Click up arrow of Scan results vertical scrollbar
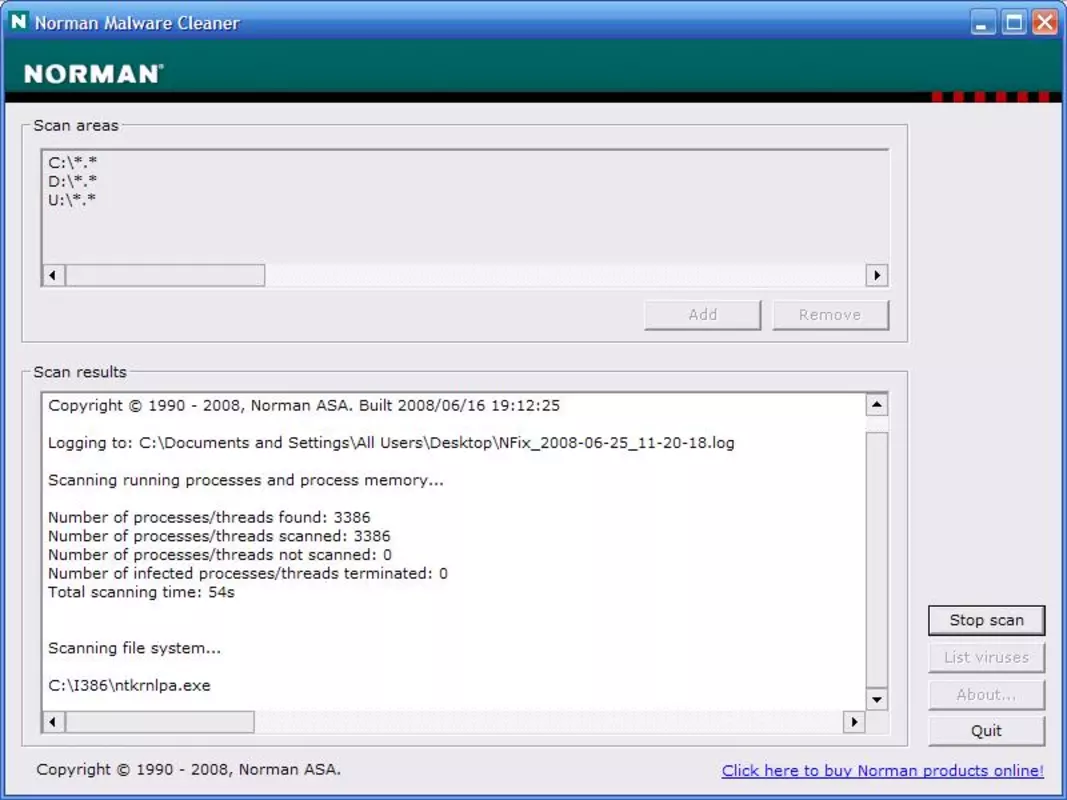 pos(876,405)
